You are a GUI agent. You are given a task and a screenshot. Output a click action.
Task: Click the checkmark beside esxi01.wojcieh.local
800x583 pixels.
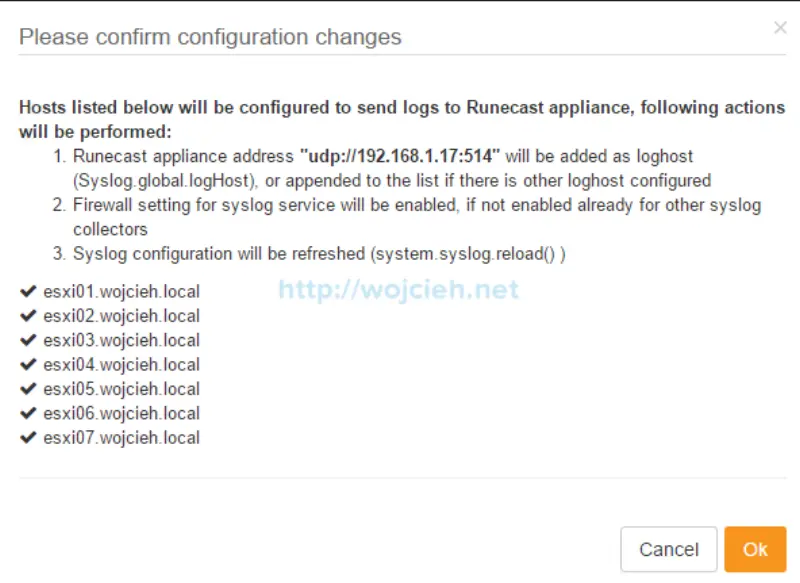(x=28, y=292)
